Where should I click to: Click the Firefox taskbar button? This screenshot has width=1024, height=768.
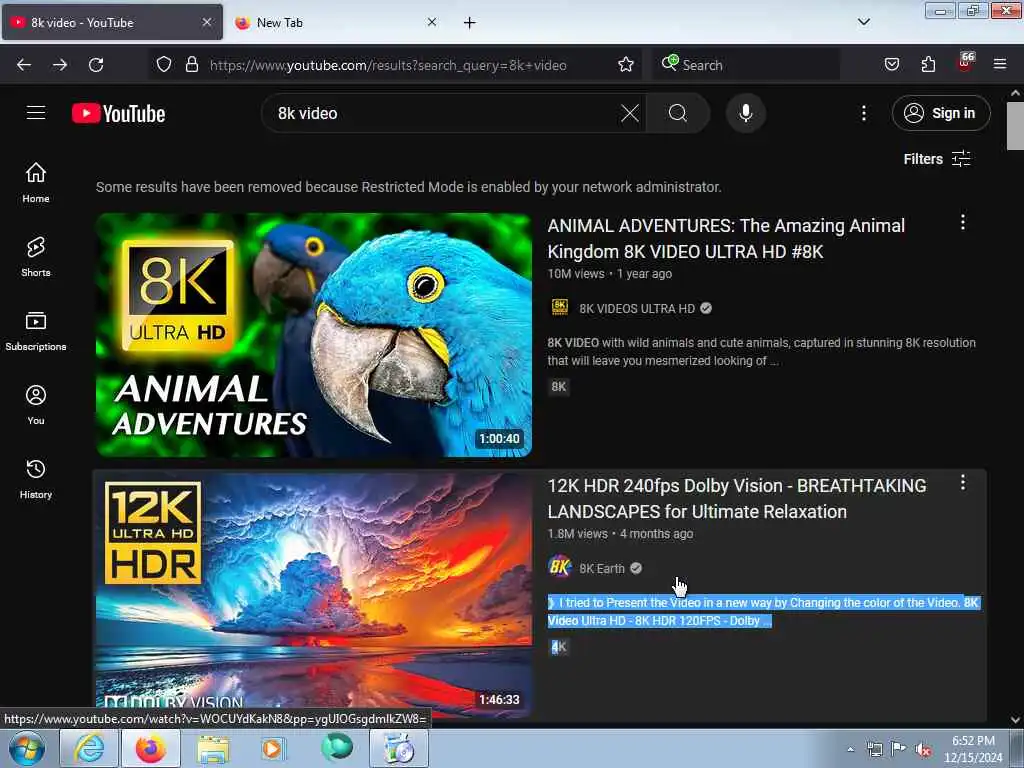[x=150, y=748]
